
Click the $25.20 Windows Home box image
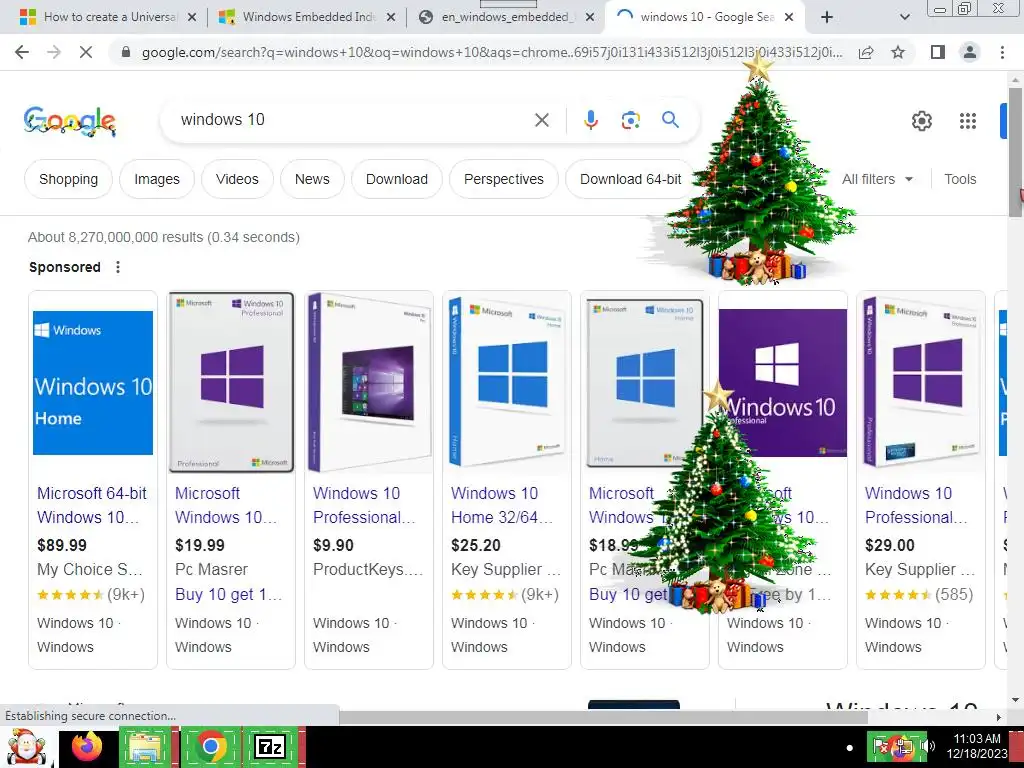[x=507, y=383]
